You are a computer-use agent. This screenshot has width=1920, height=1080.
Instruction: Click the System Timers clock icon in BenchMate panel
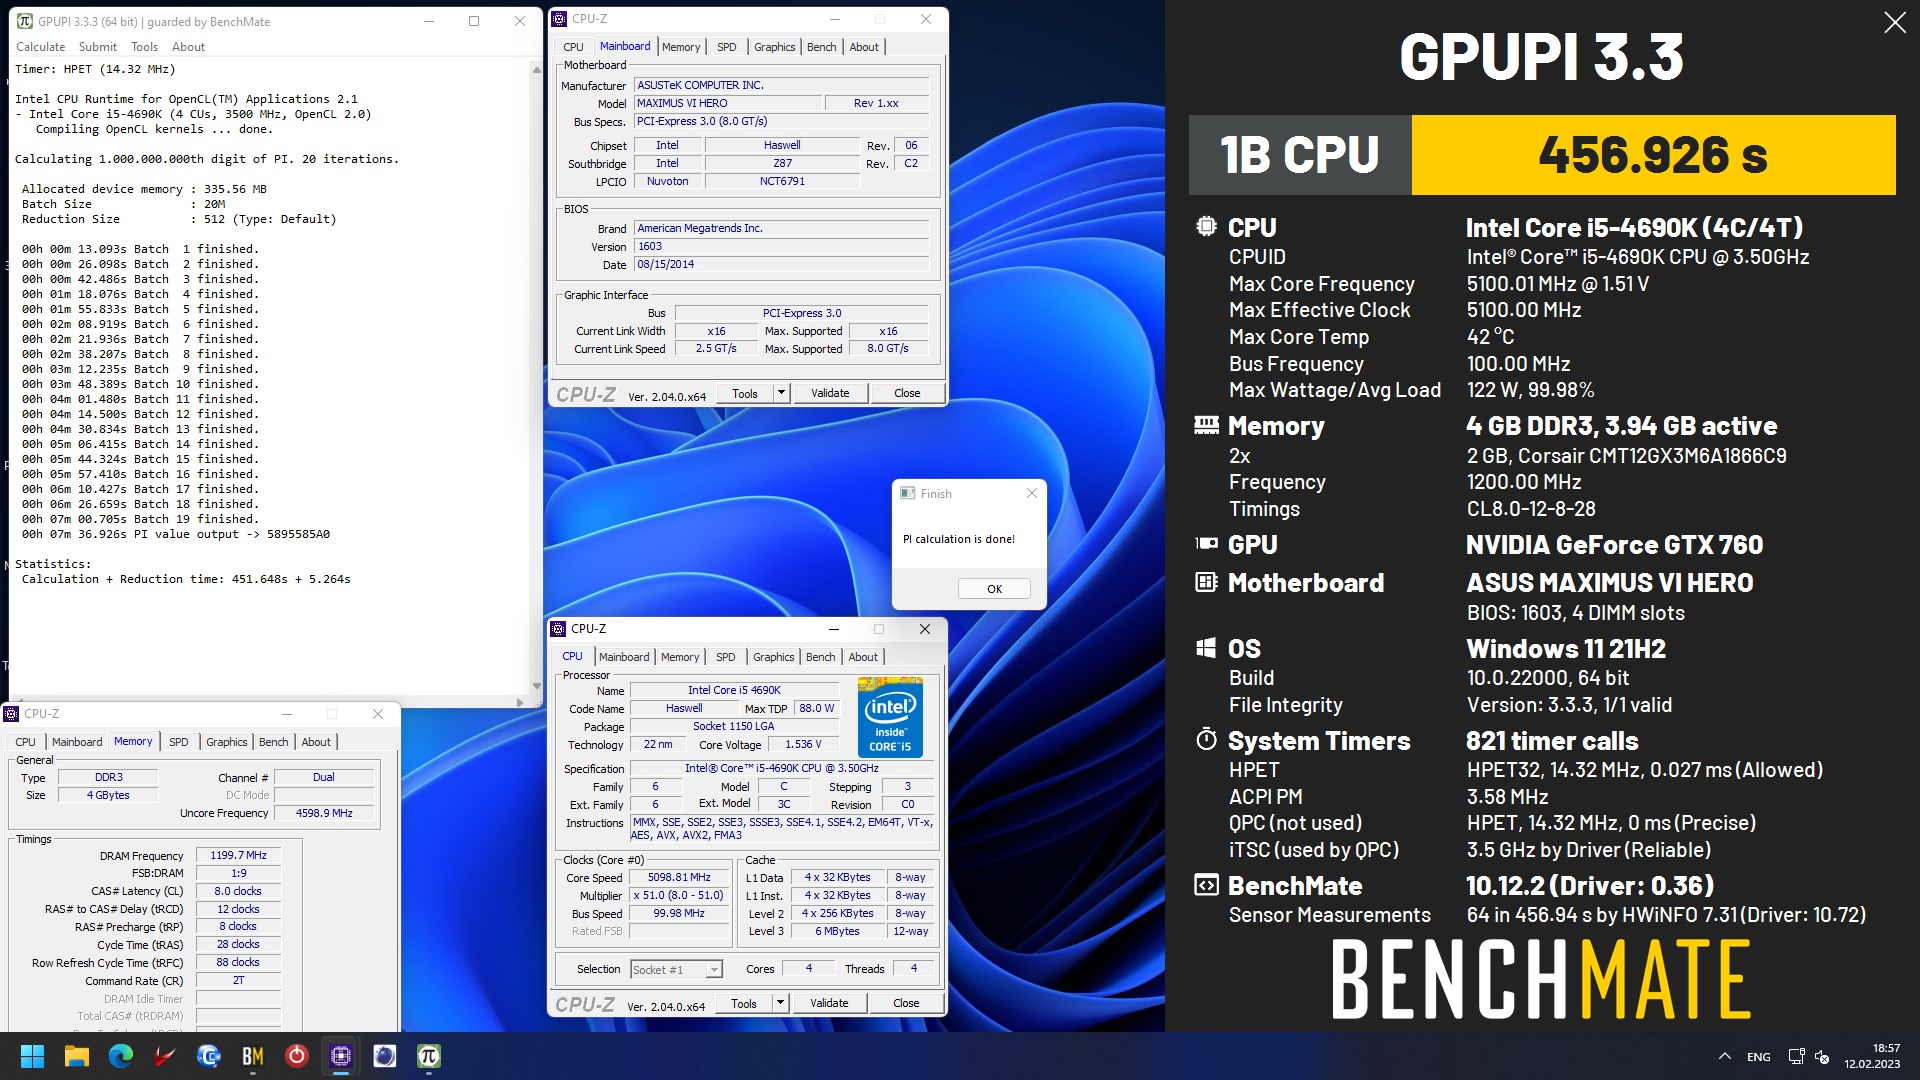1206,740
